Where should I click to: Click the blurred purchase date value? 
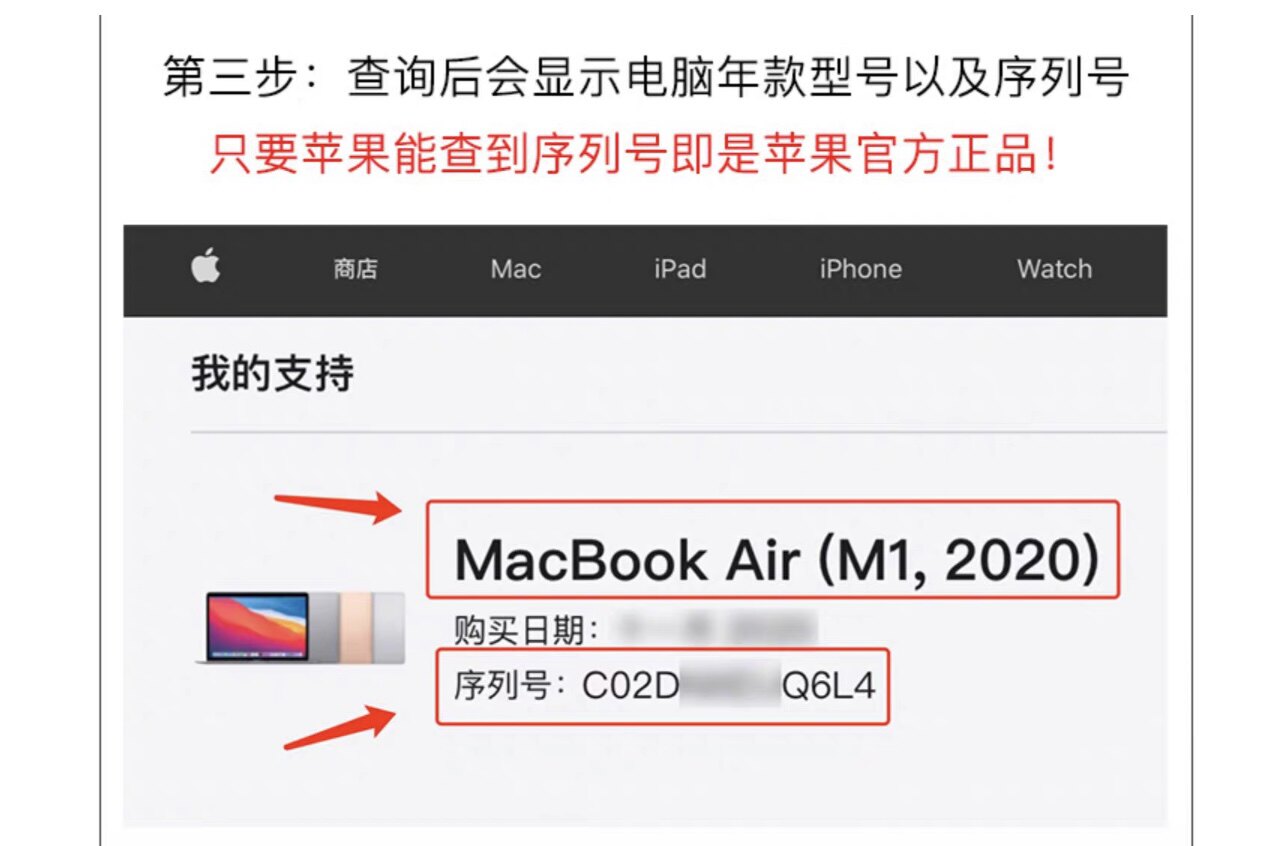coord(716,630)
